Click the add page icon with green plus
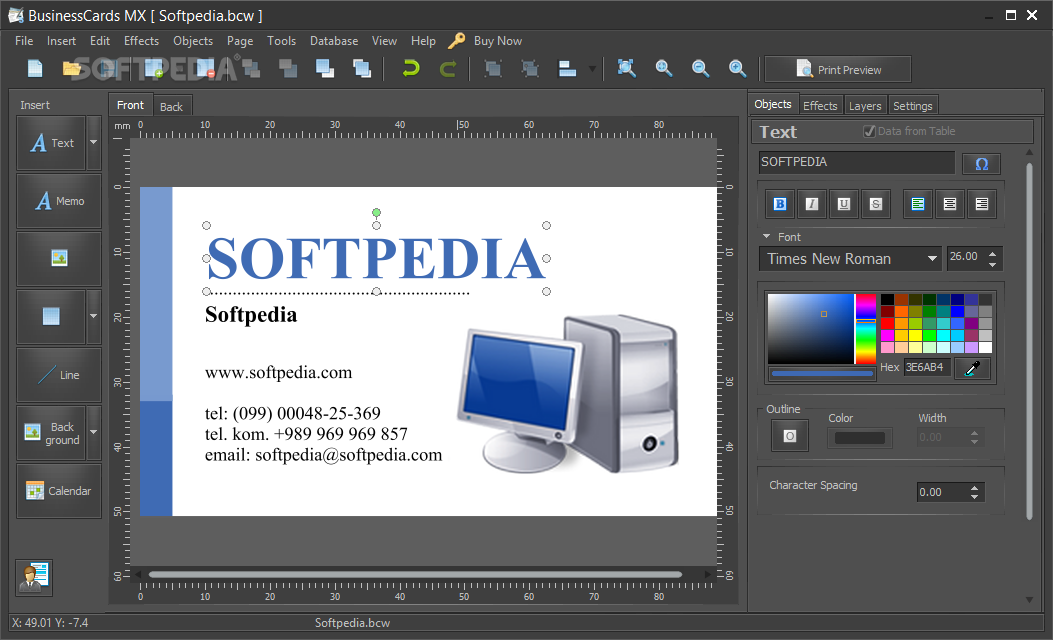 point(154,68)
